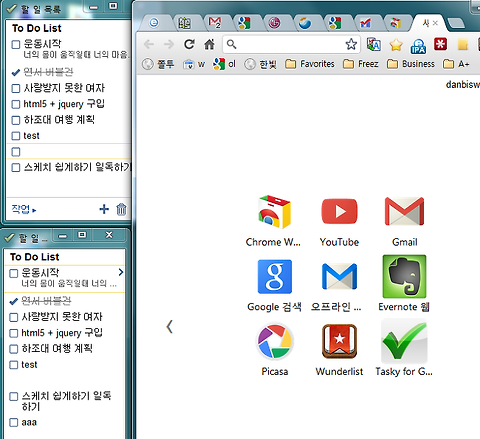Check html5 + jquery 구입 in bottom list

pyautogui.click(x=14, y=333)
